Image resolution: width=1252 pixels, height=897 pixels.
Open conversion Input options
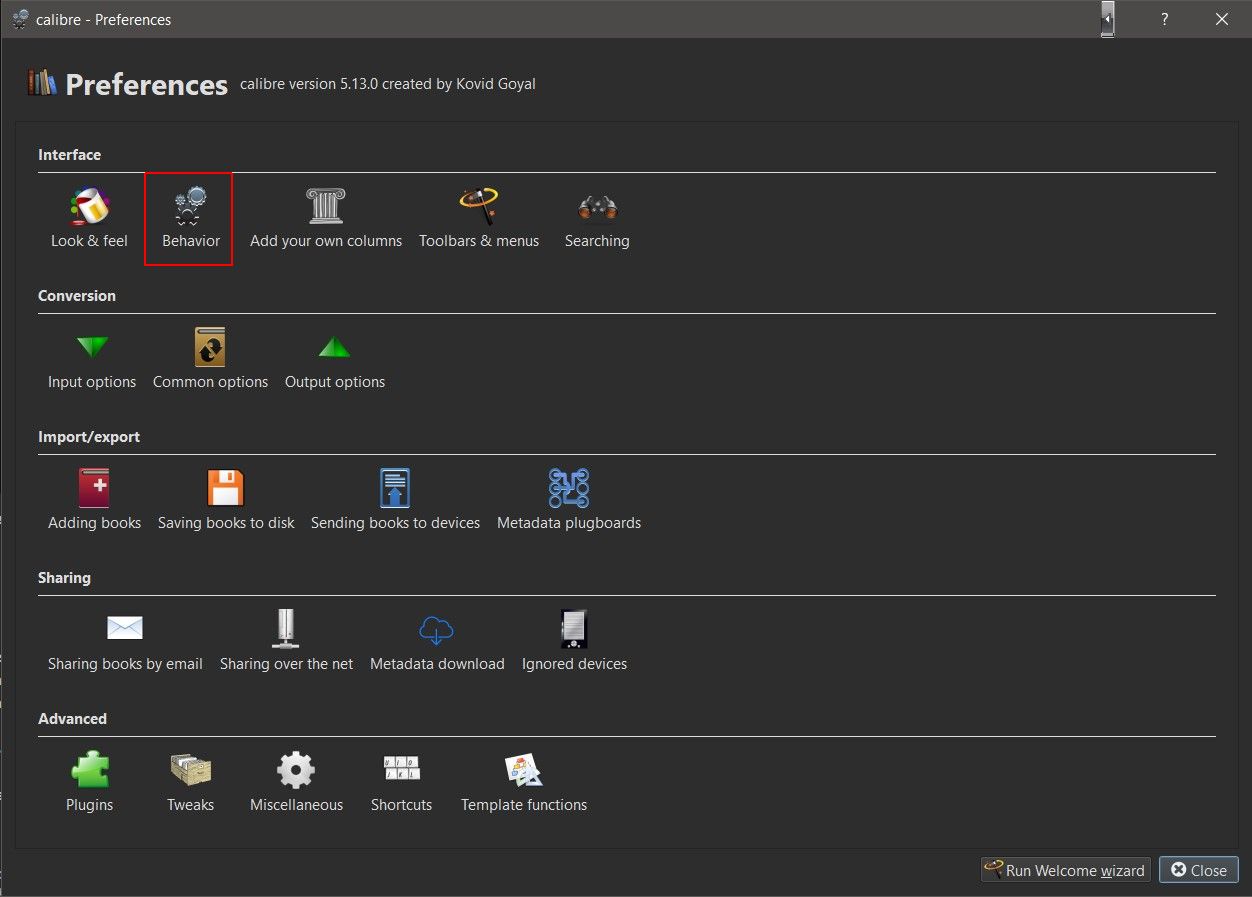92,360
